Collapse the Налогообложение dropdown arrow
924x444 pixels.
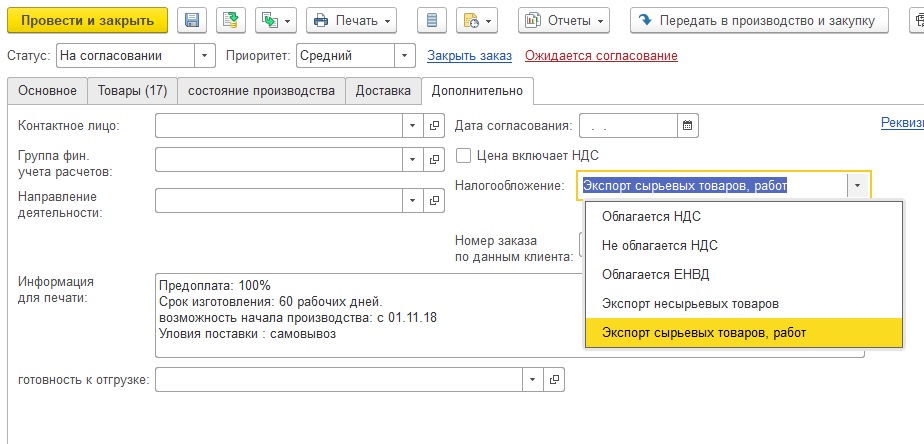857,186
